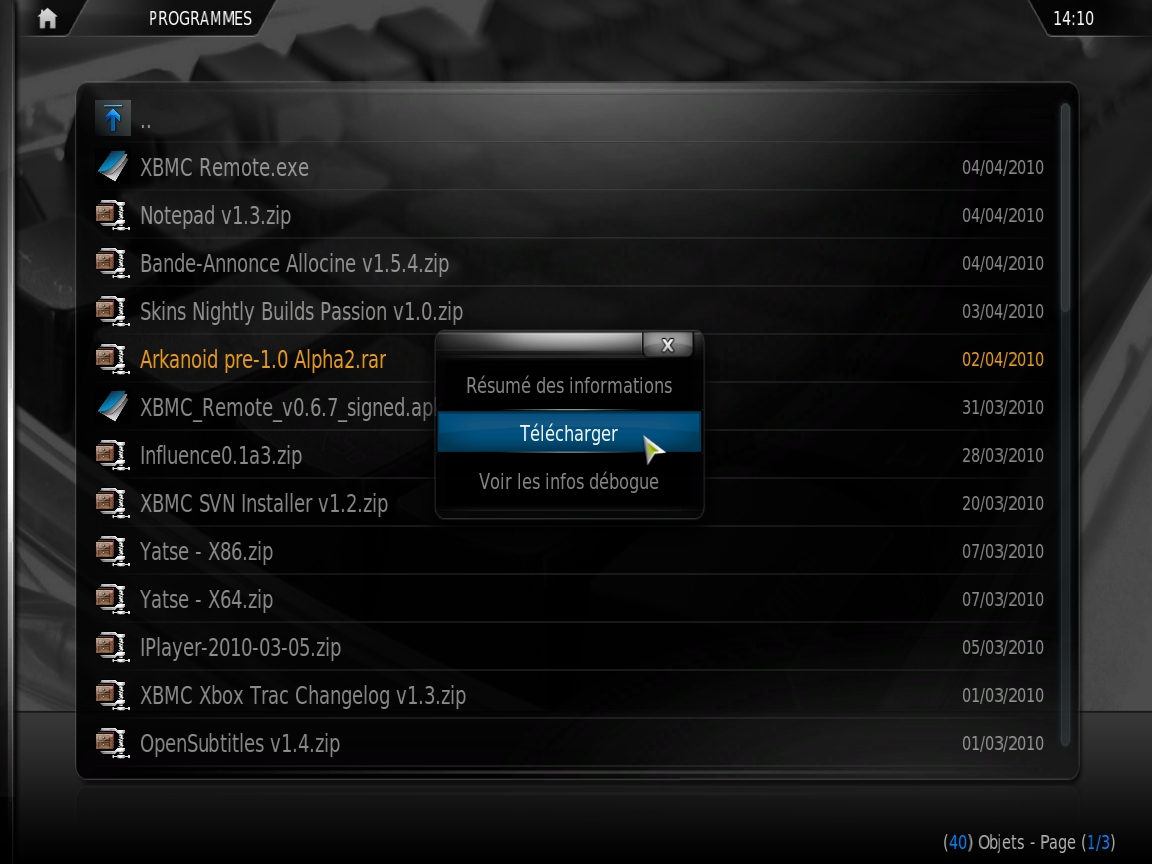Viewport: 1152px width, 864px height.
Task: Click the OpenSubtitles v1.4.zip archive icon
Action: [112, 743]
